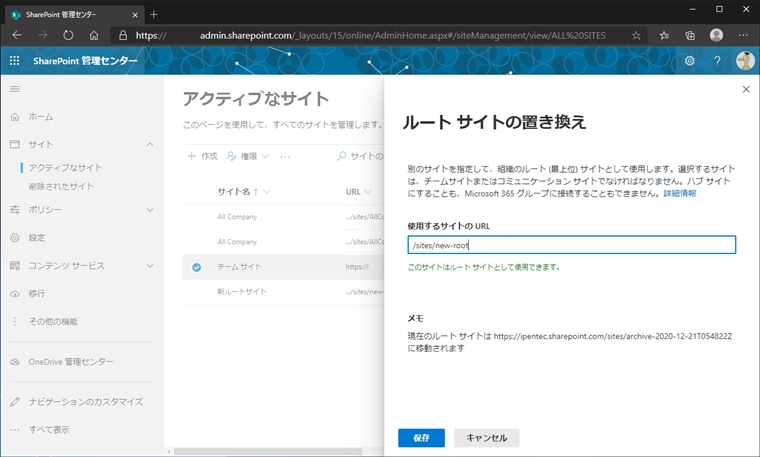
Task: Open OneDrive 管理センター link
Action: (71, 362)
